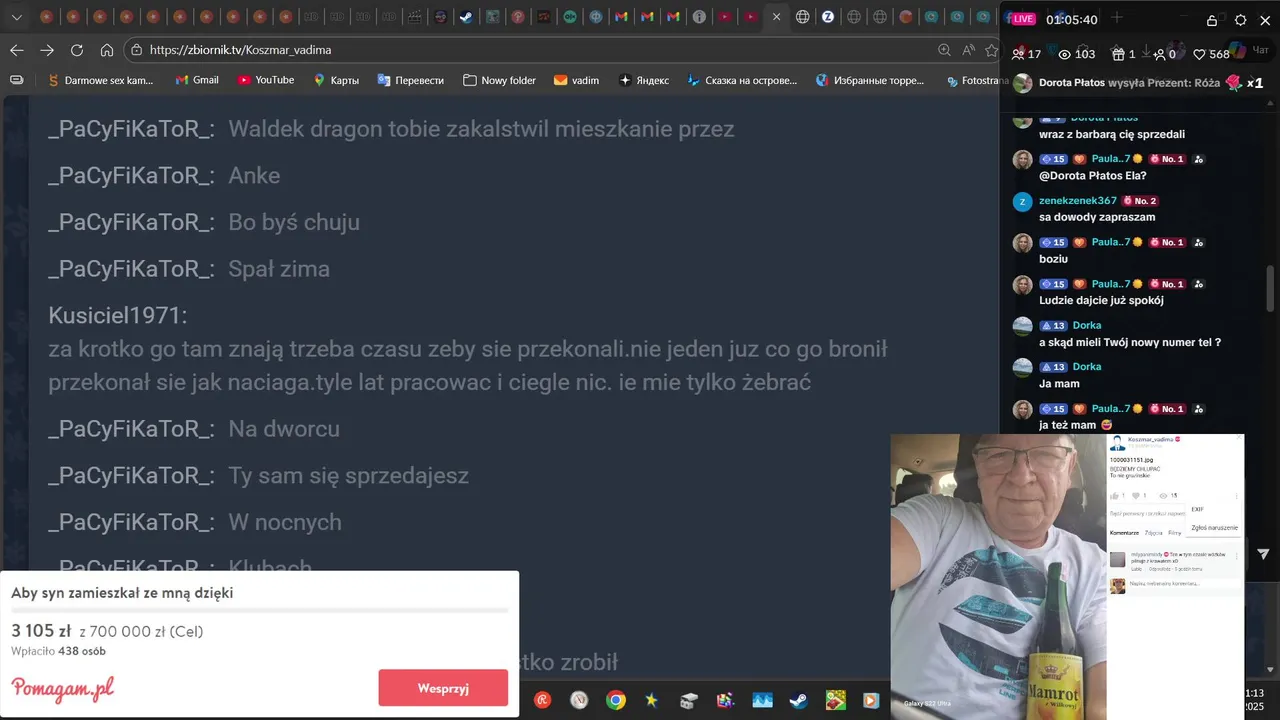
Task: Open the Перевести translate bookmark
Action: 410,80
